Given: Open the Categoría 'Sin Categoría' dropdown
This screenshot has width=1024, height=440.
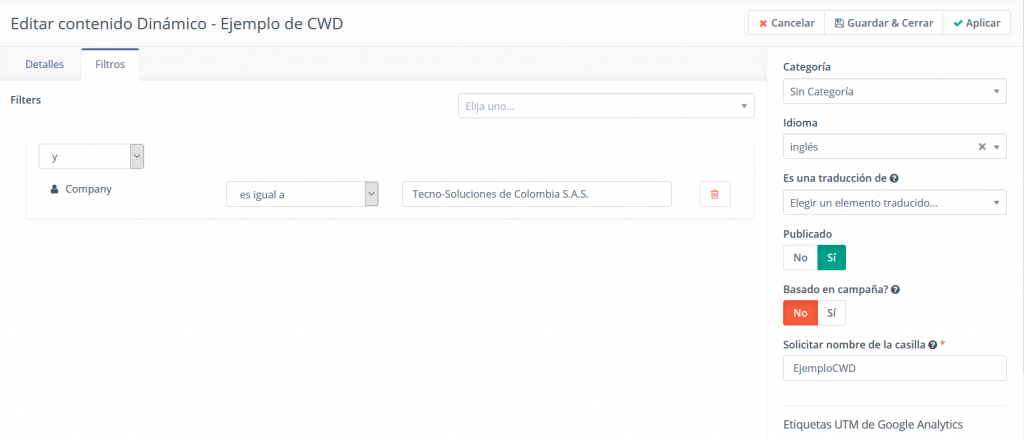Looking at the screenshot, I should tap(894, 92).
